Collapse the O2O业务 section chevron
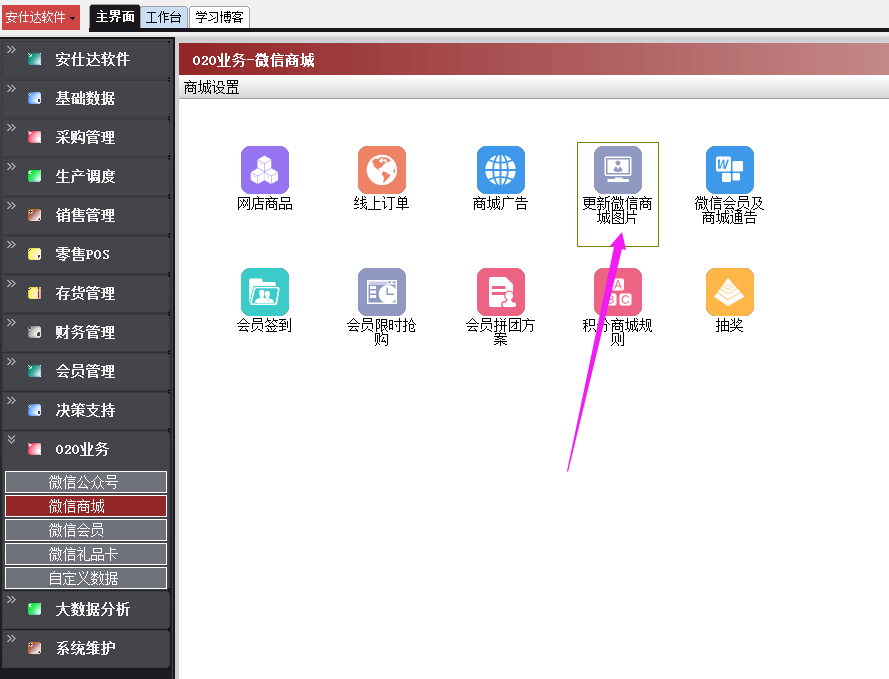Image resolution: width=889 pixels, height=679 pixels. coord(11,439)
